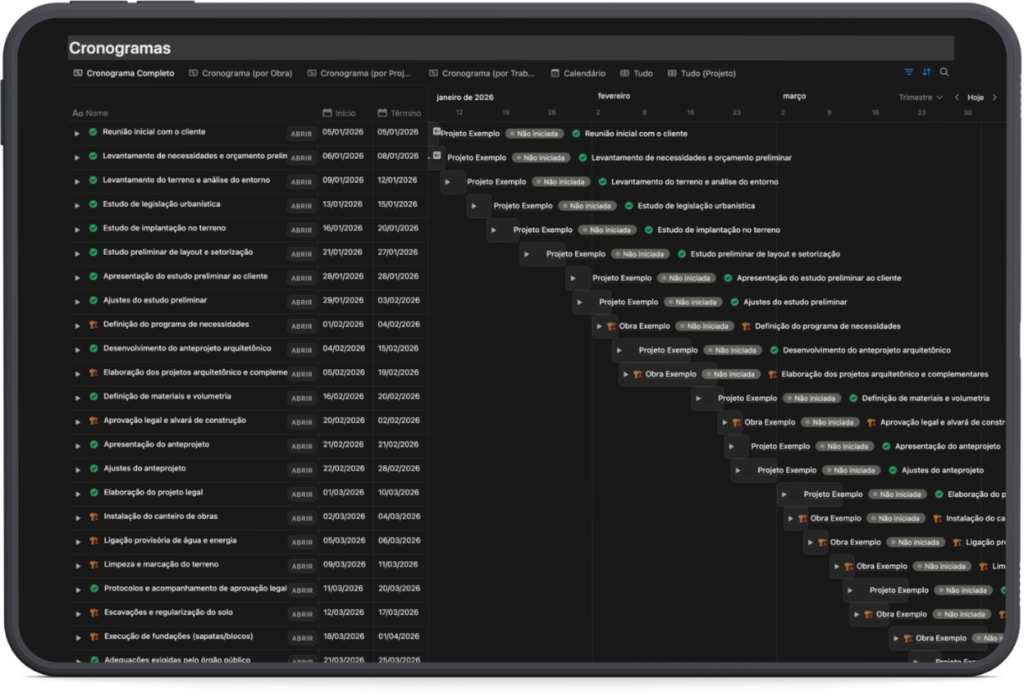The width and height of the screenshot is (1024, 698).
Task: Jump to today with the Hoje button
Action: (975, 98)
